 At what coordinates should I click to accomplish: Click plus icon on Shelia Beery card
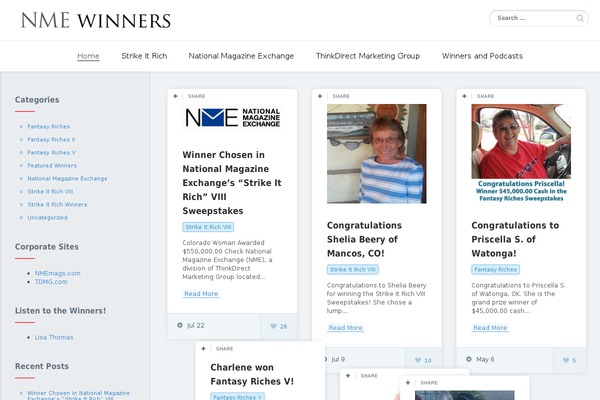(320, 96)
